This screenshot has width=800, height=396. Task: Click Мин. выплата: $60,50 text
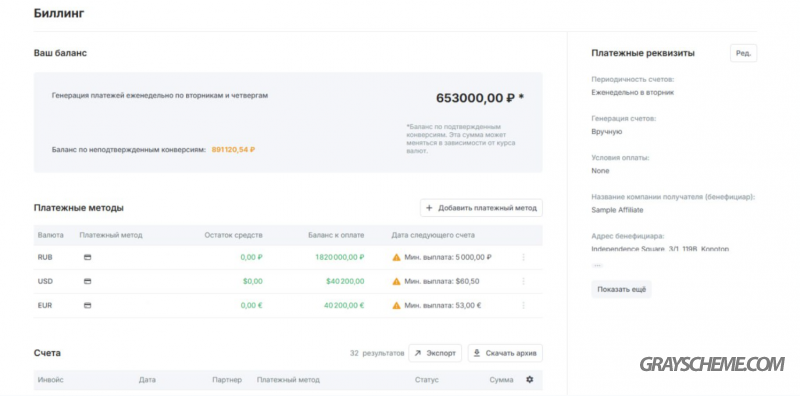tap(442, 281)
